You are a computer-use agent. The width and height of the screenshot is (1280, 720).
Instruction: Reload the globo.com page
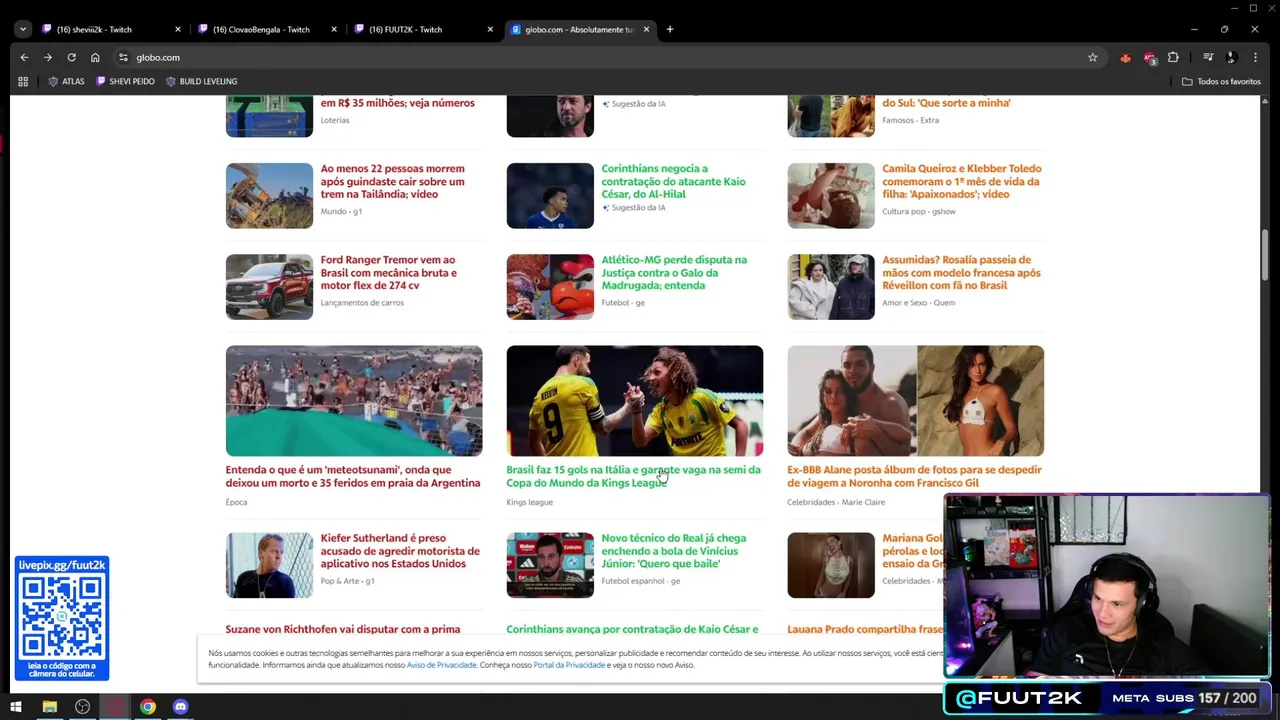(71, 57)
